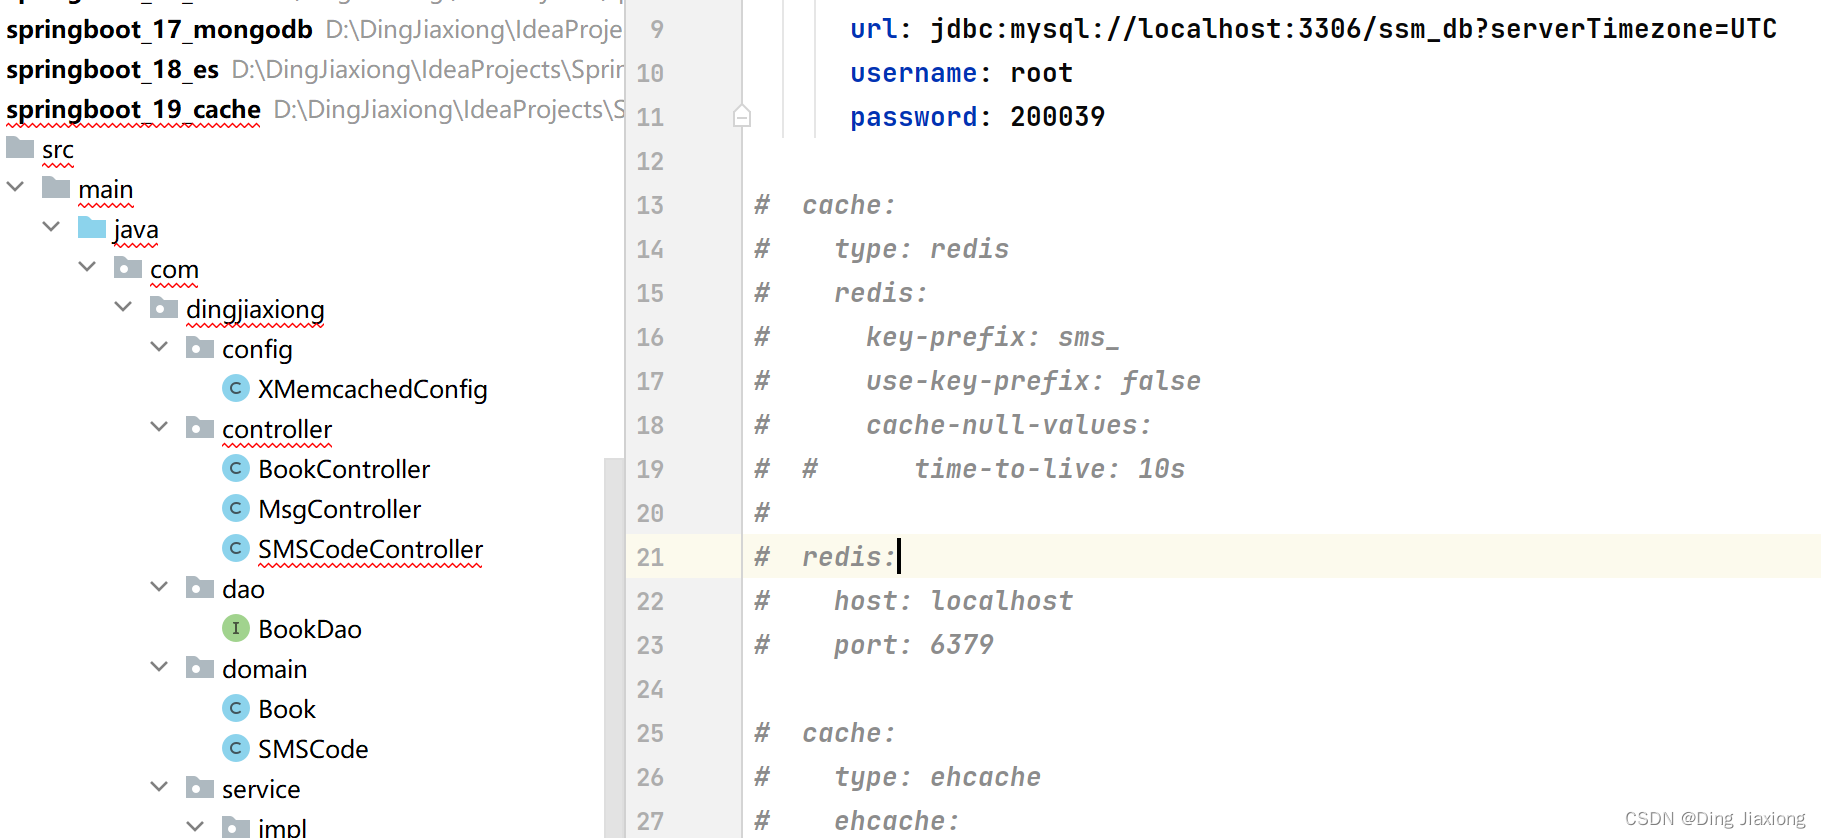Click the 'port: 6379' comment line
1821x838 pixels.
pos(913,645)
